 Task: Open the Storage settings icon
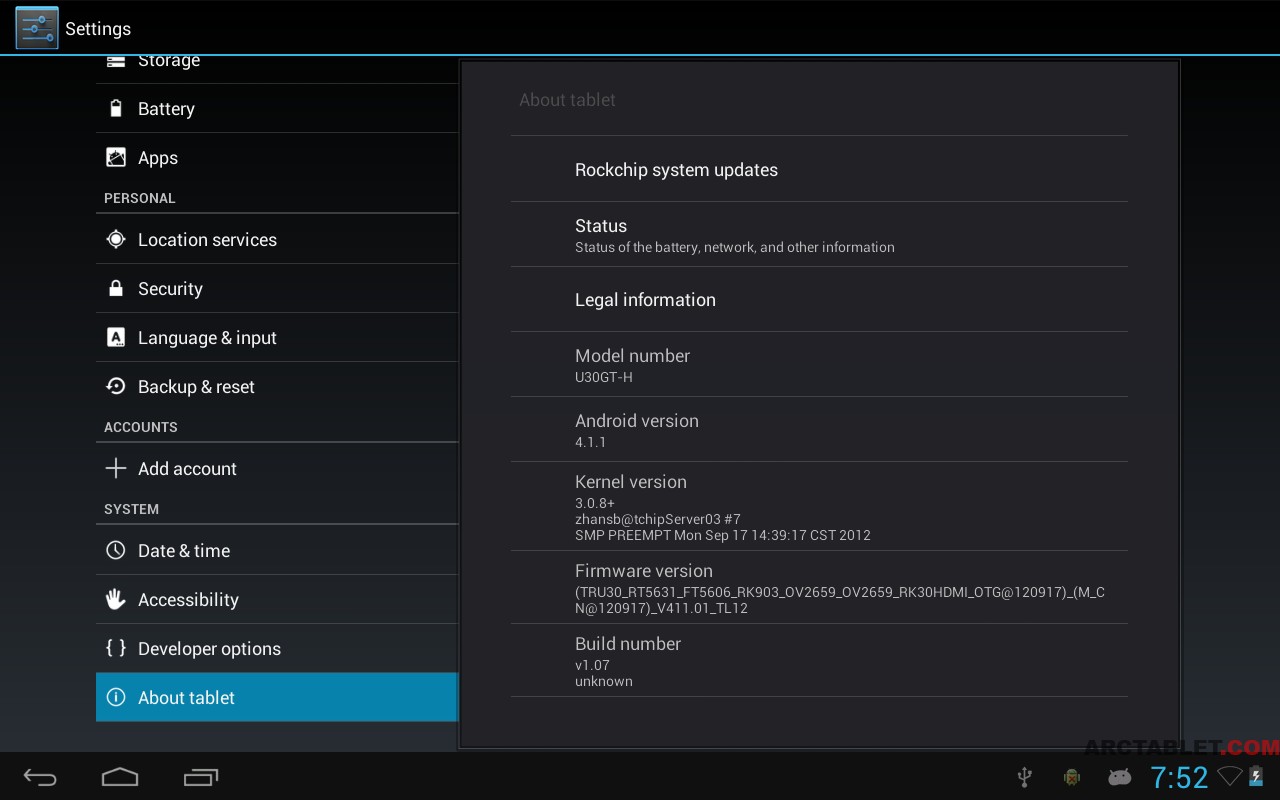tap(116, 62)
